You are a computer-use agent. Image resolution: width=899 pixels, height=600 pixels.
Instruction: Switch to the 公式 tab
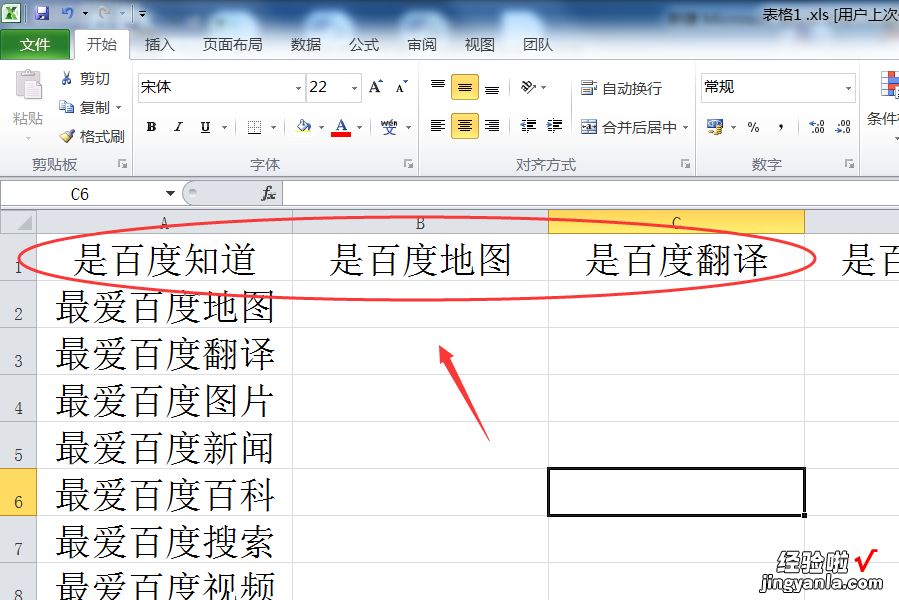point(364,44)
